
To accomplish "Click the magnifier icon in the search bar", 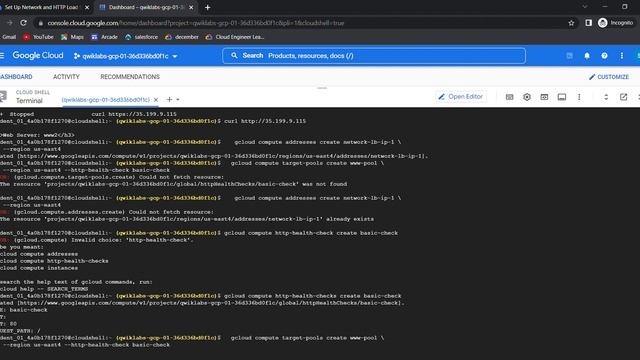I will [234, 56].
